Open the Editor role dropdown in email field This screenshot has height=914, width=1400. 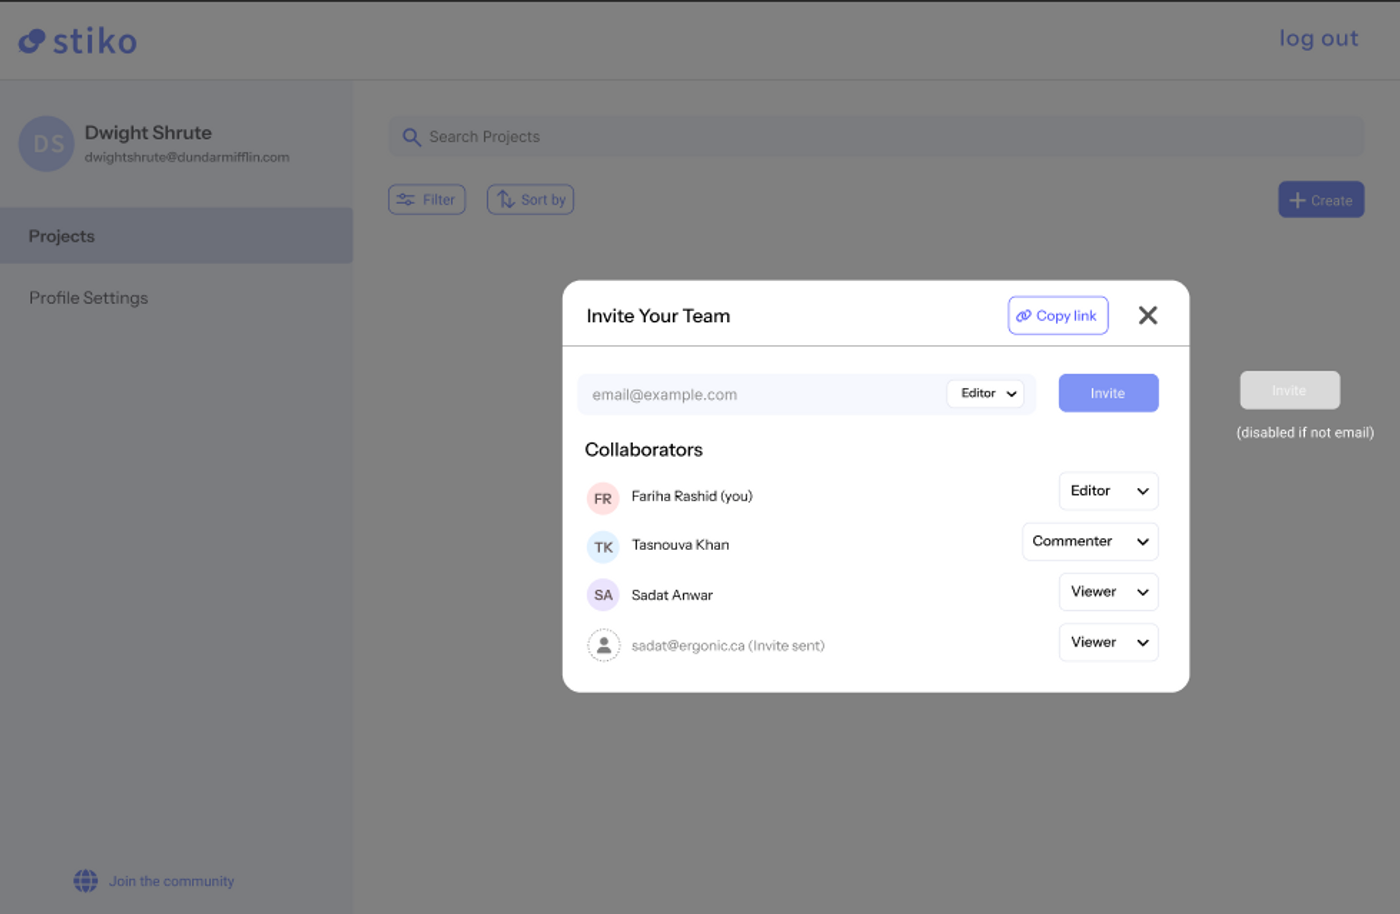(986, 394)
